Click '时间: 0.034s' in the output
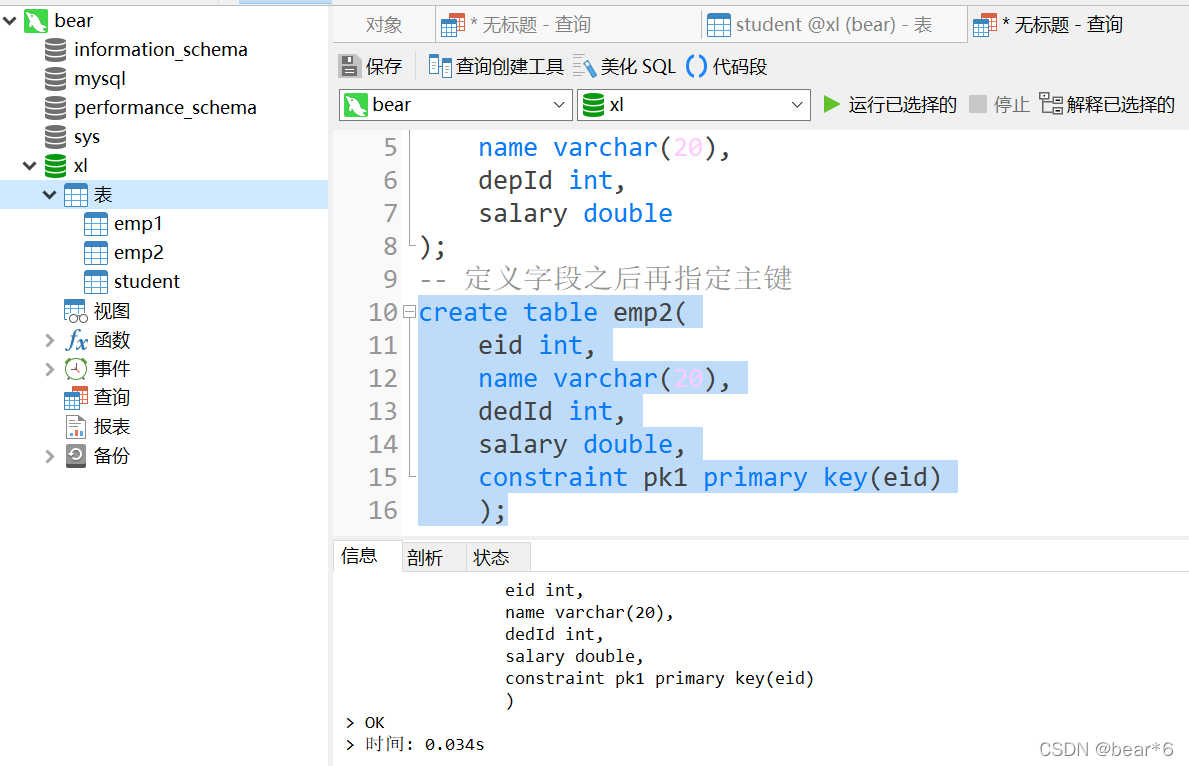Screen dimensions: 1189x766 coord(425,745)
